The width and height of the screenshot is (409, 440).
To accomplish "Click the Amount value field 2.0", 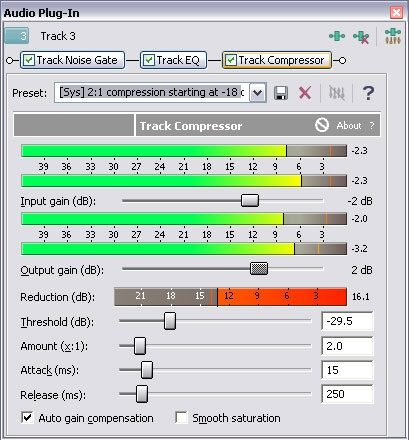I will click(x=347, y=346).
